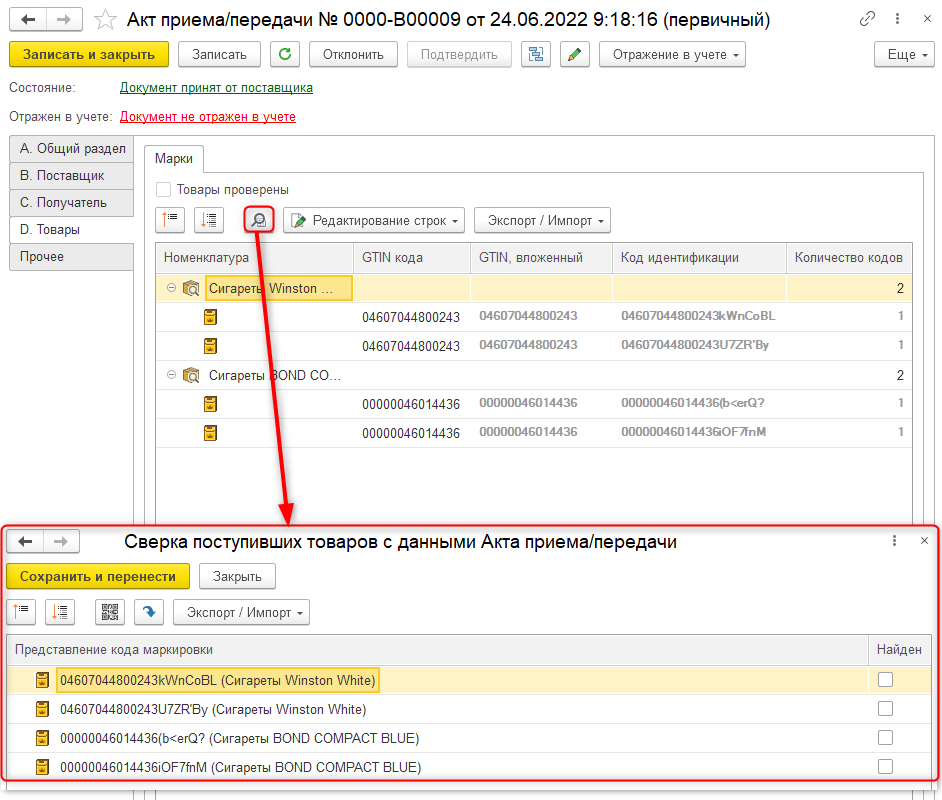Image resolution: width=942 pixels, height=800 pixels.
Task: Click the green refresh icon in the toolbar
Action: point(285,55)
